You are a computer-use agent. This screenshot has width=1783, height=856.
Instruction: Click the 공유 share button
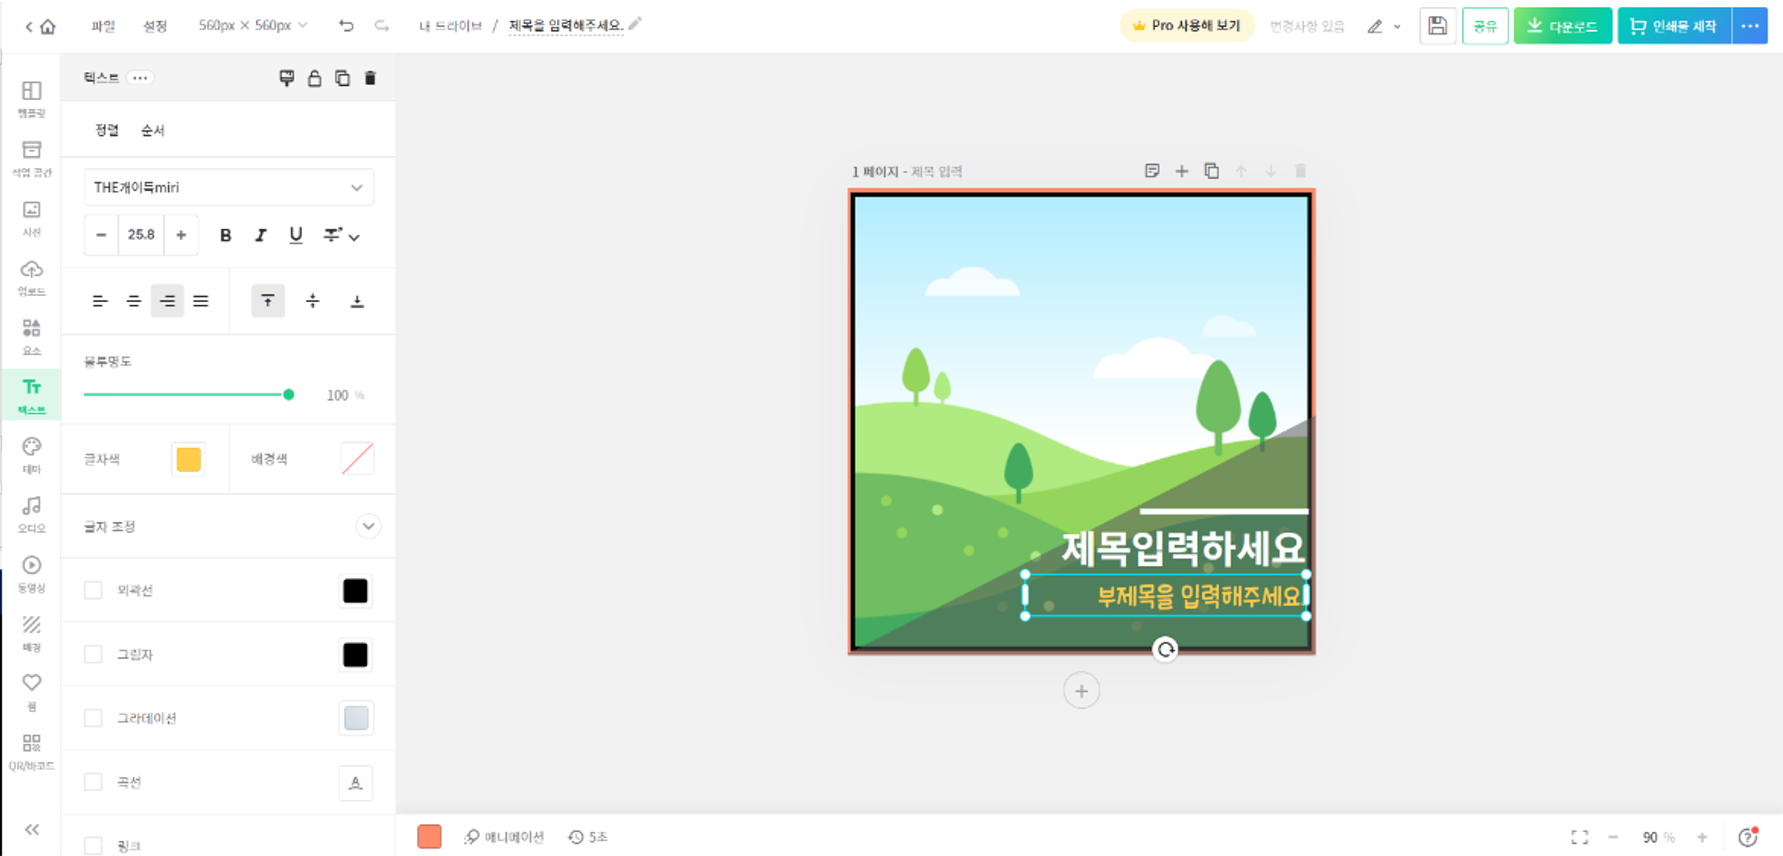pos(1485,26)
